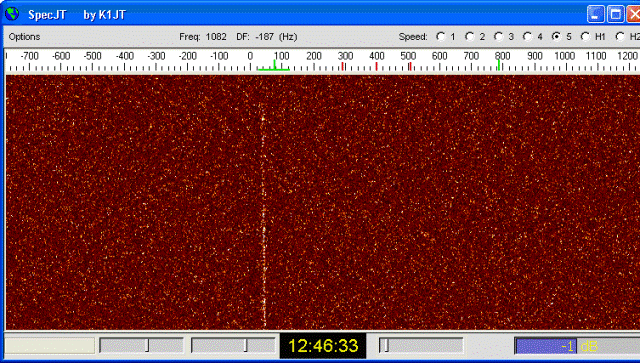Click the SpecJT globe icon in title bar
This screenshot has width=640, height=363.
pos(12,14)
